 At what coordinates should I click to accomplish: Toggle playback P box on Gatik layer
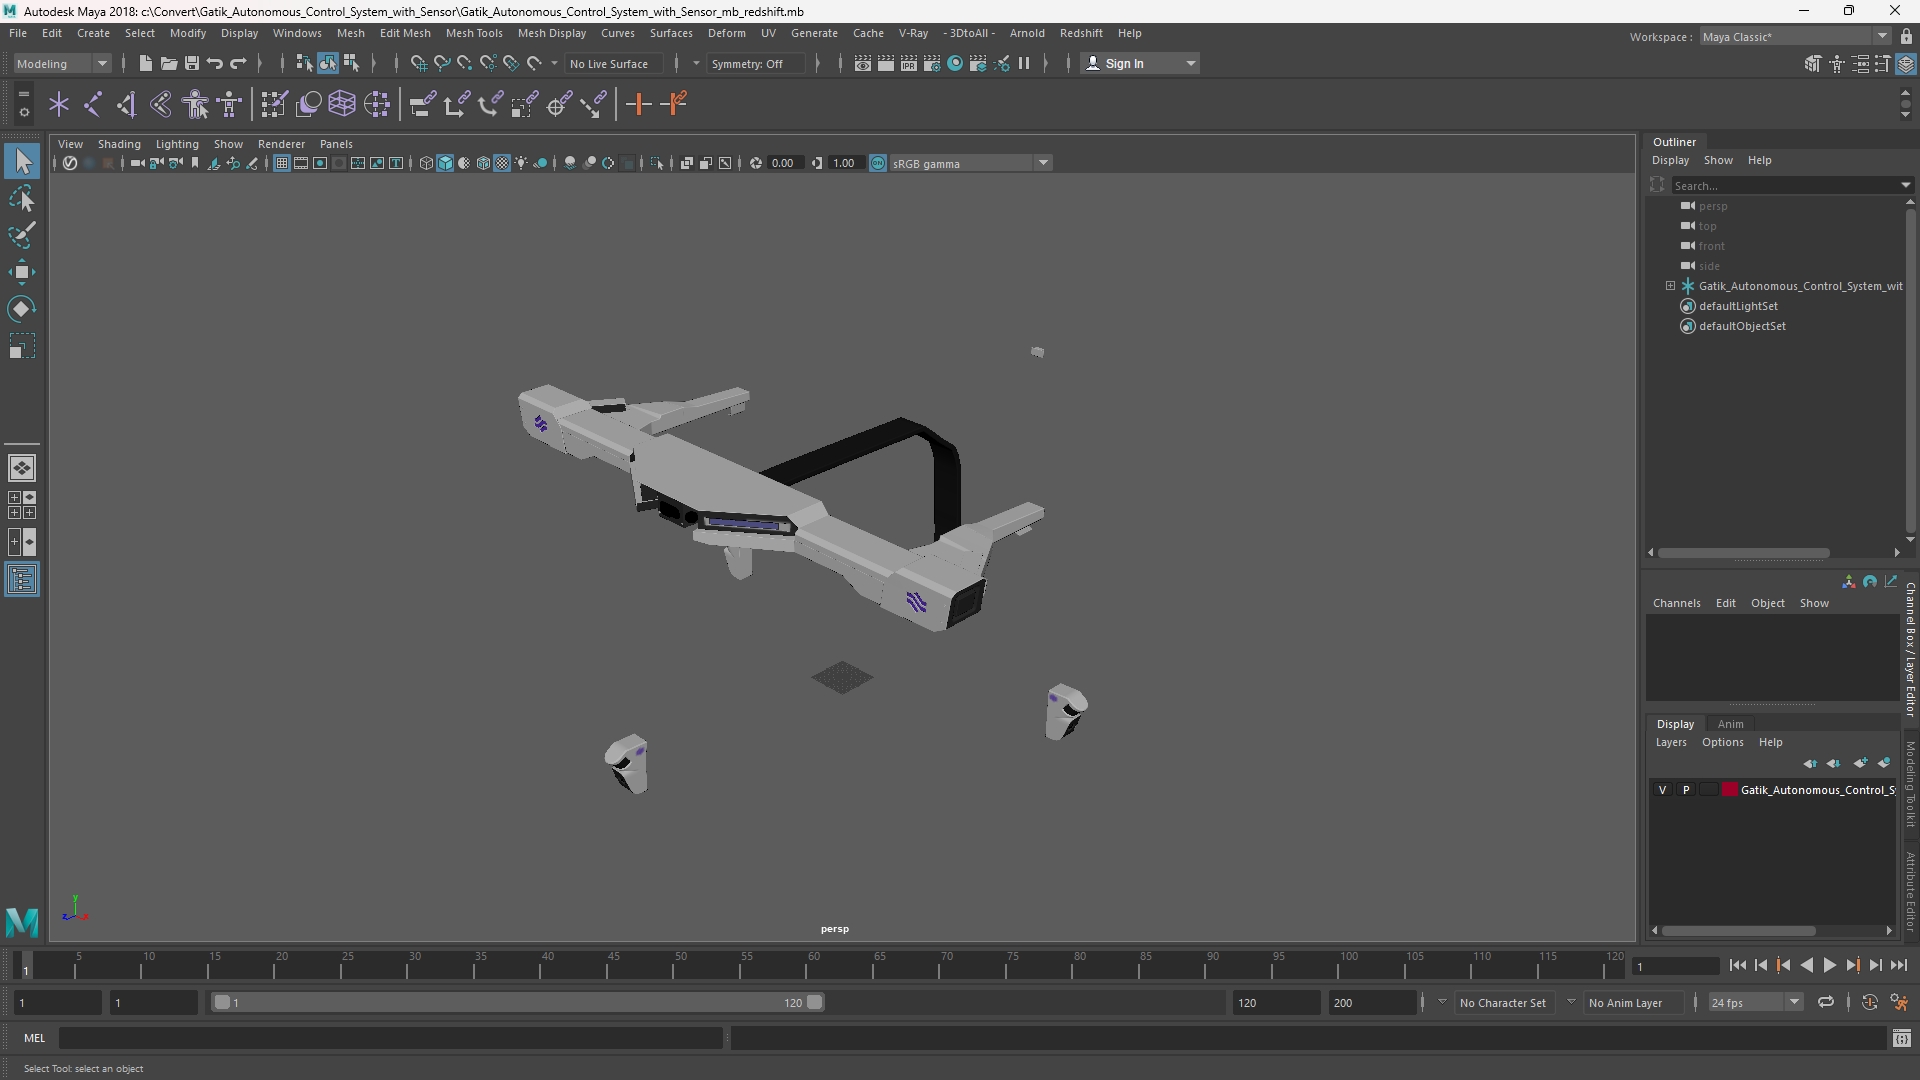1686,790
